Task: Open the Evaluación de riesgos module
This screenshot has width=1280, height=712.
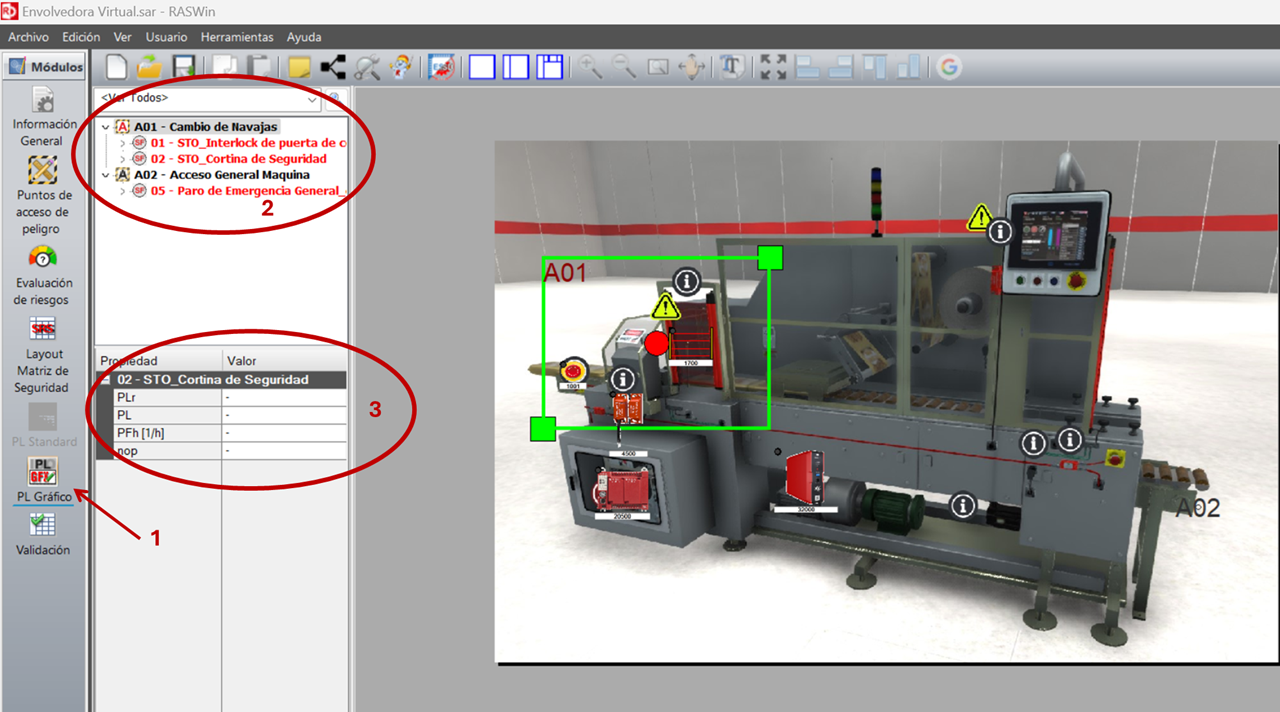Action: [43, 275]
